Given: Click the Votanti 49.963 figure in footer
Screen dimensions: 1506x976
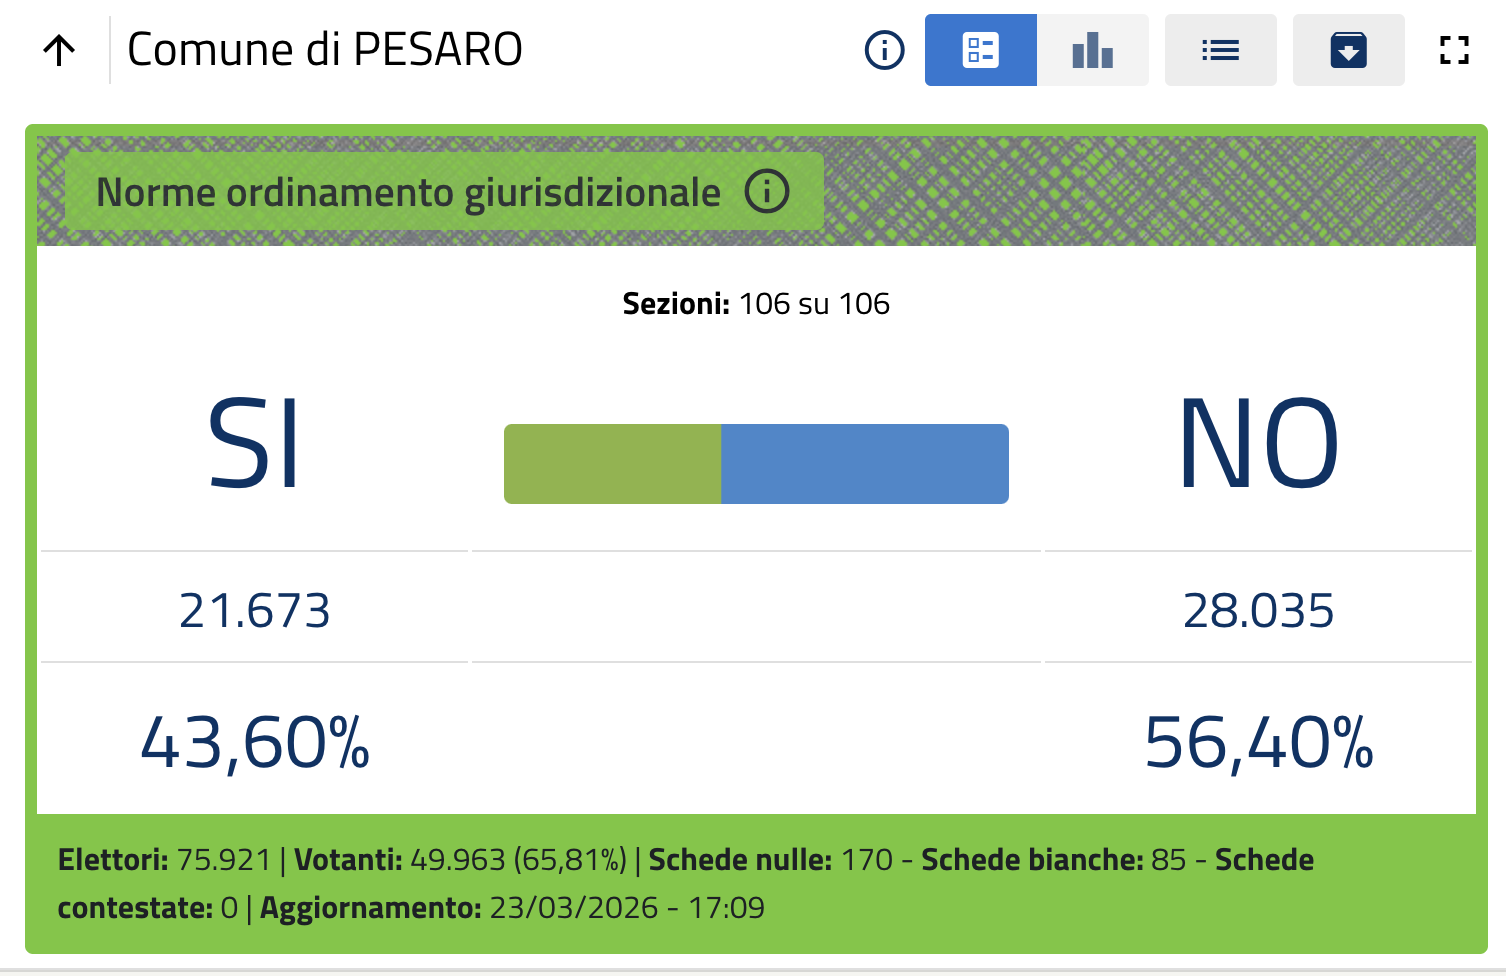Looking at the screenshot, I should [458, 860].
